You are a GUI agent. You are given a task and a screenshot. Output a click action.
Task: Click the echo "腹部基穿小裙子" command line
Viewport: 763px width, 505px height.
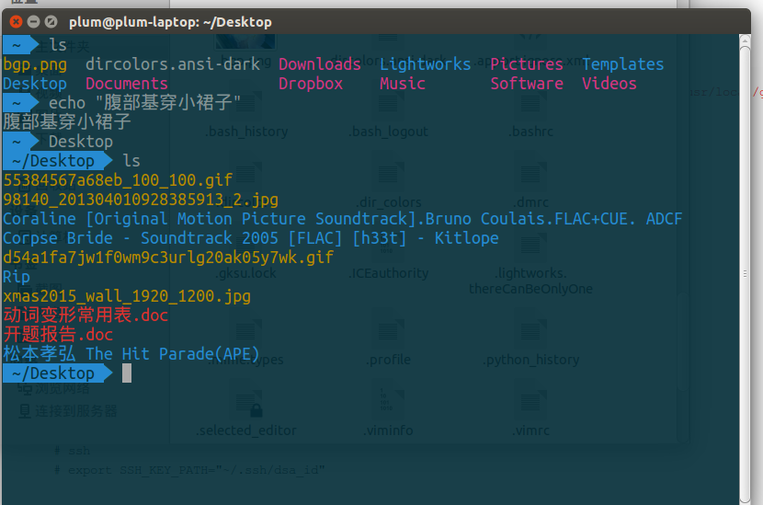click(x=145, y=103)
